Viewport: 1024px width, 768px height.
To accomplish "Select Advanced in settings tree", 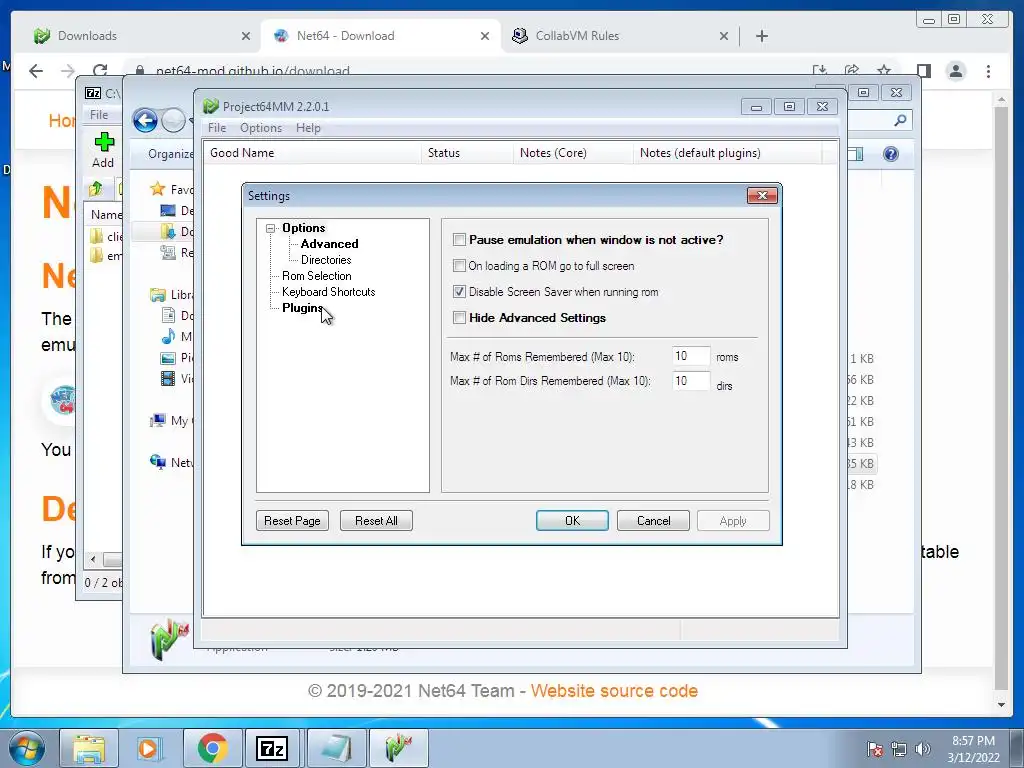I will pos(329,244).
